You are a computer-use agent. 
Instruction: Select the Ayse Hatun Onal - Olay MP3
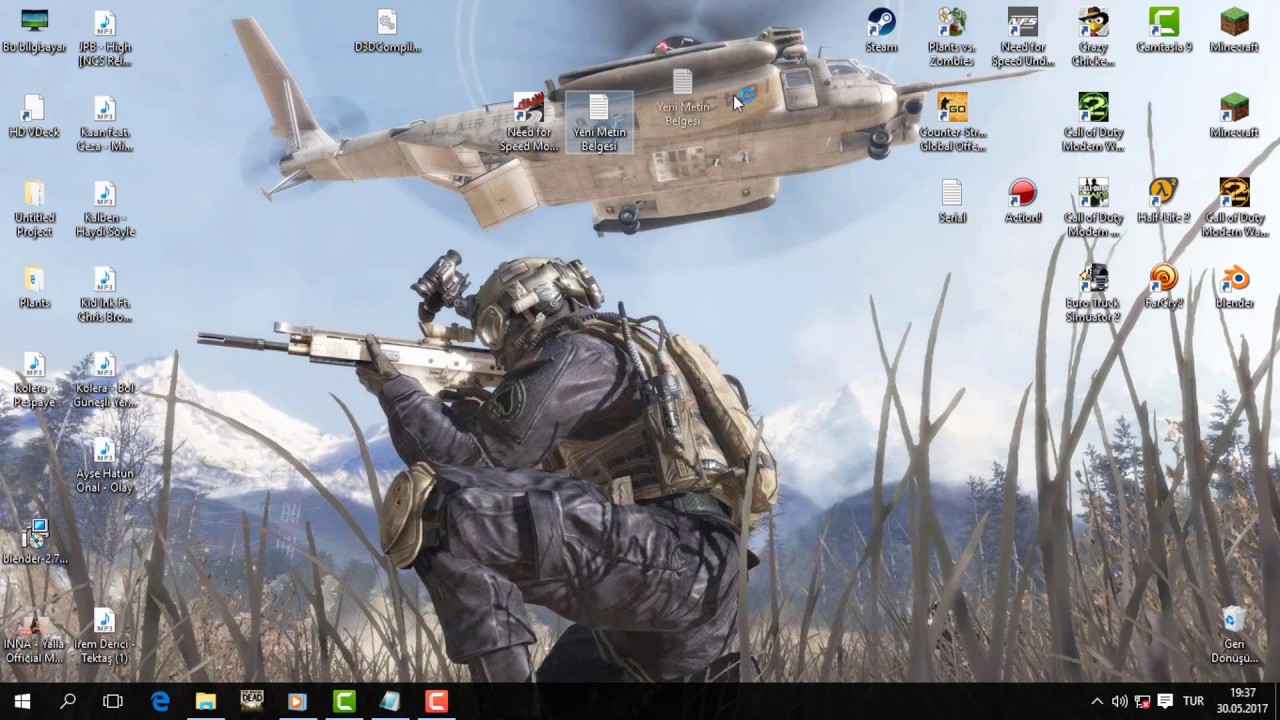pos(104,466)
